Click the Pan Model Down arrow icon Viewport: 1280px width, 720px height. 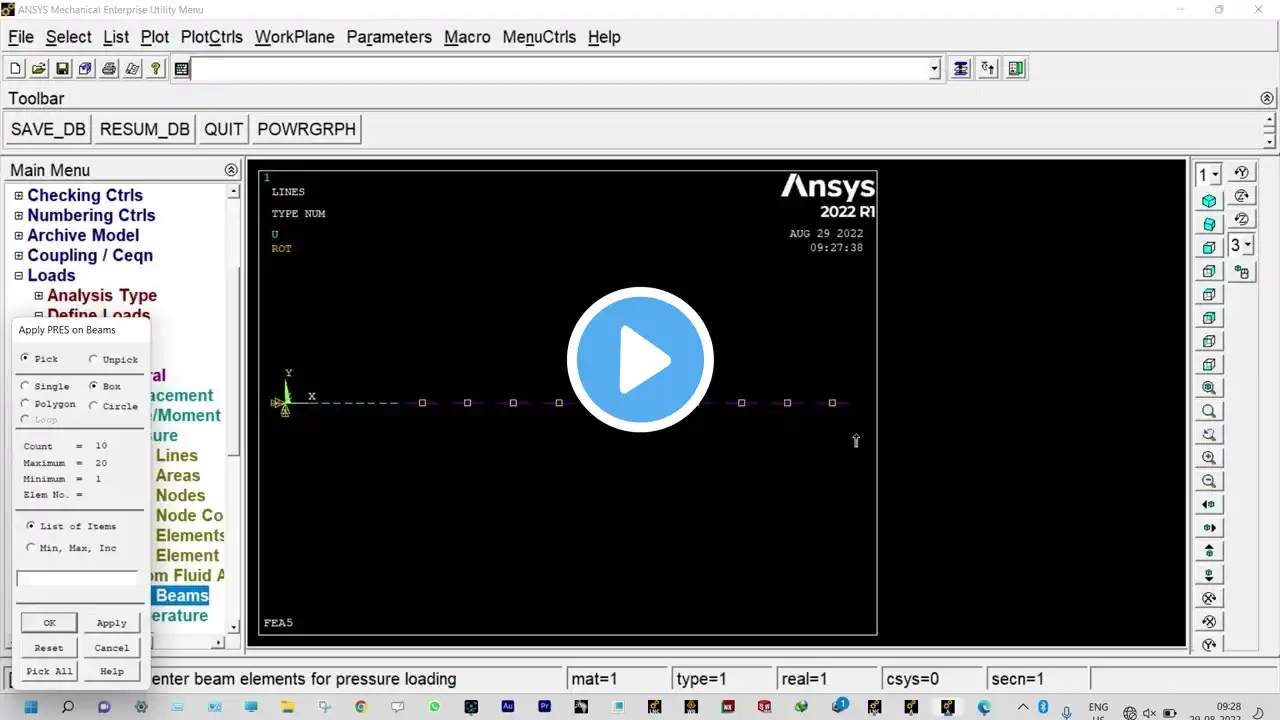click(1209, 575)
